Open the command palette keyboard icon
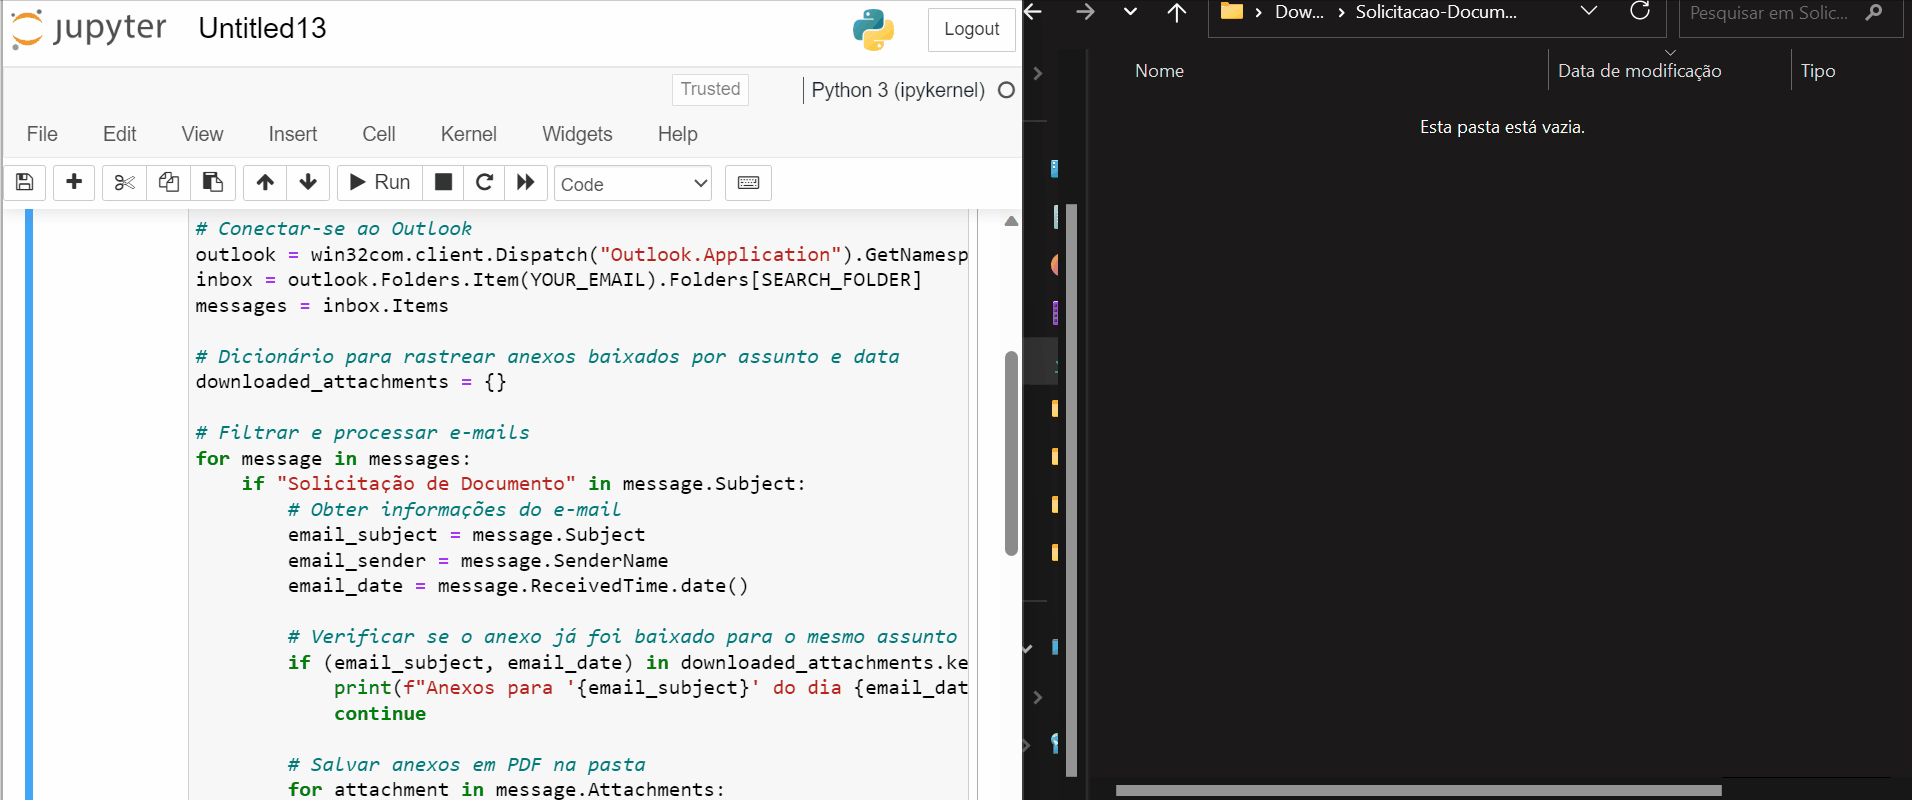 pyautogui.click(x=748, y=182)
